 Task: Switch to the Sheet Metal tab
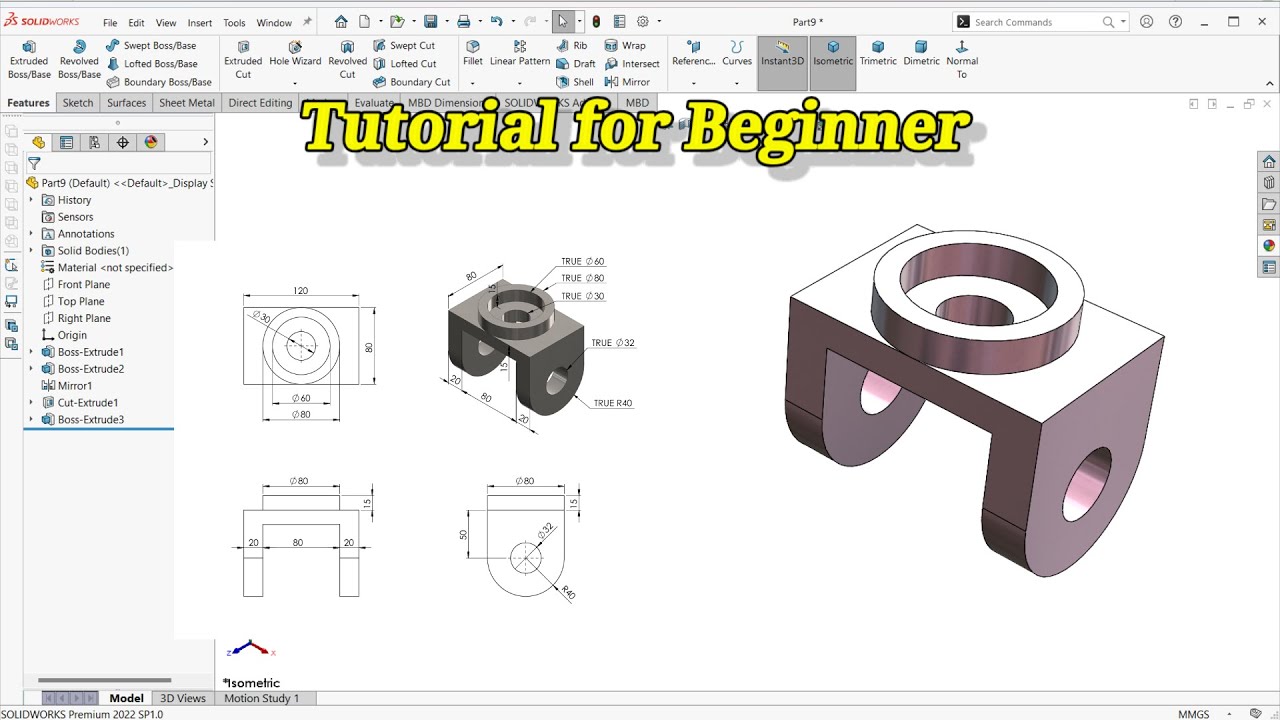pos(187,103)
